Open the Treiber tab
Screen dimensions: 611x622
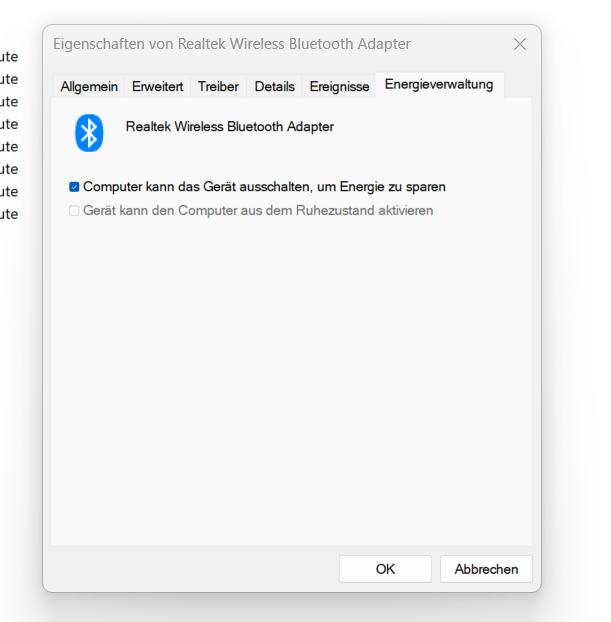[218, 86]
